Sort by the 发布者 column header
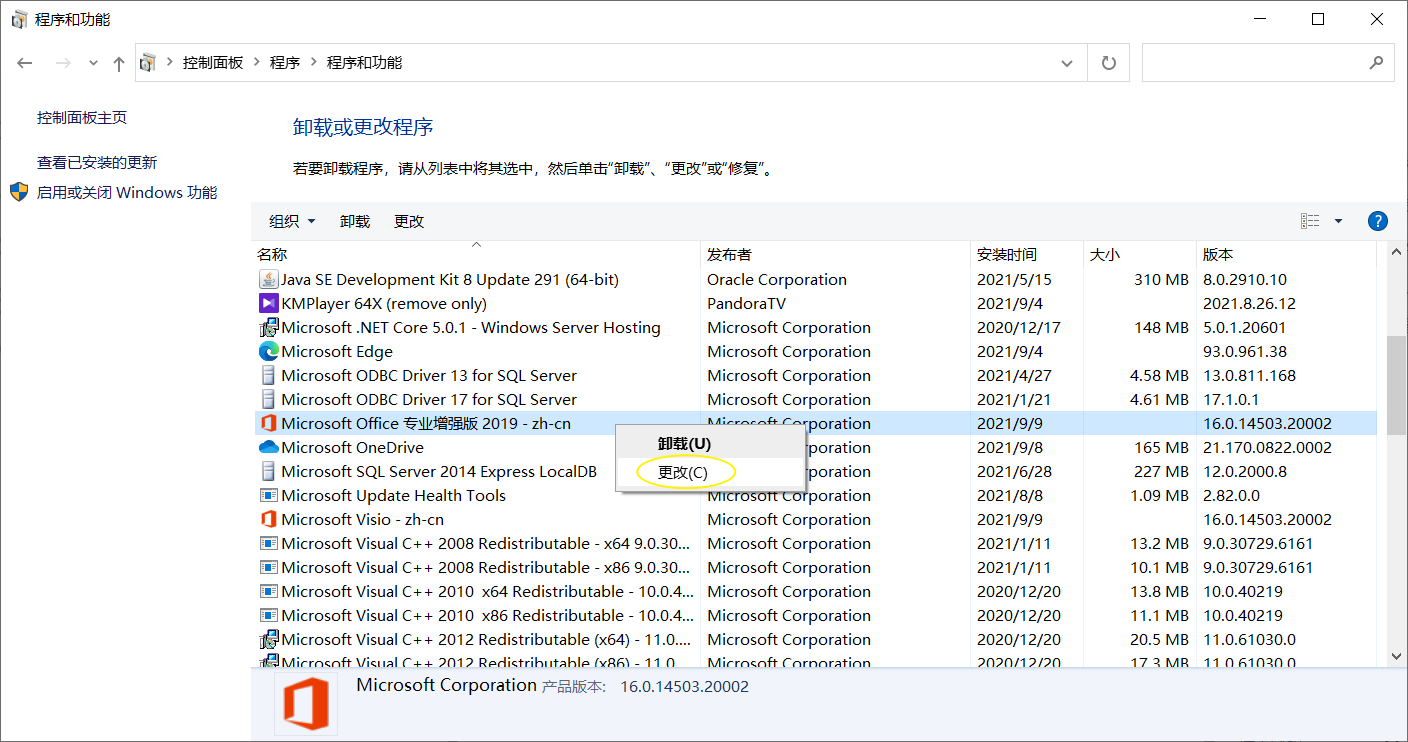 (x=835, y=255)
